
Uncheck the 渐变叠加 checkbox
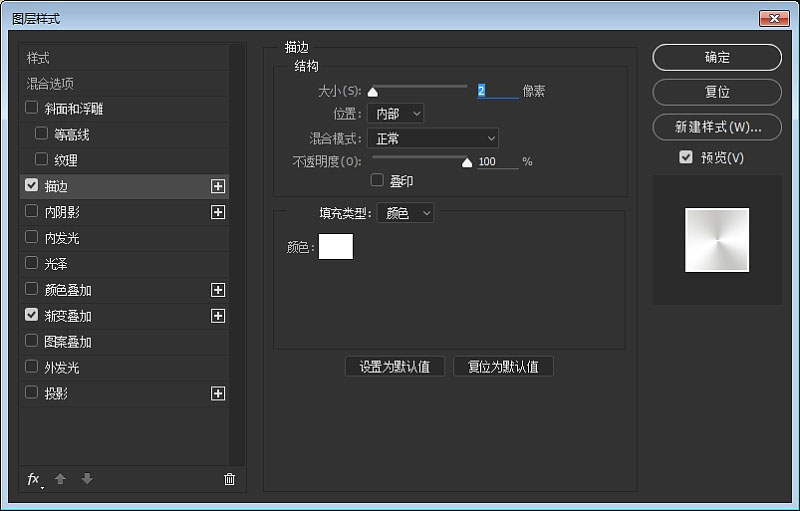click(x=32, y=315)
